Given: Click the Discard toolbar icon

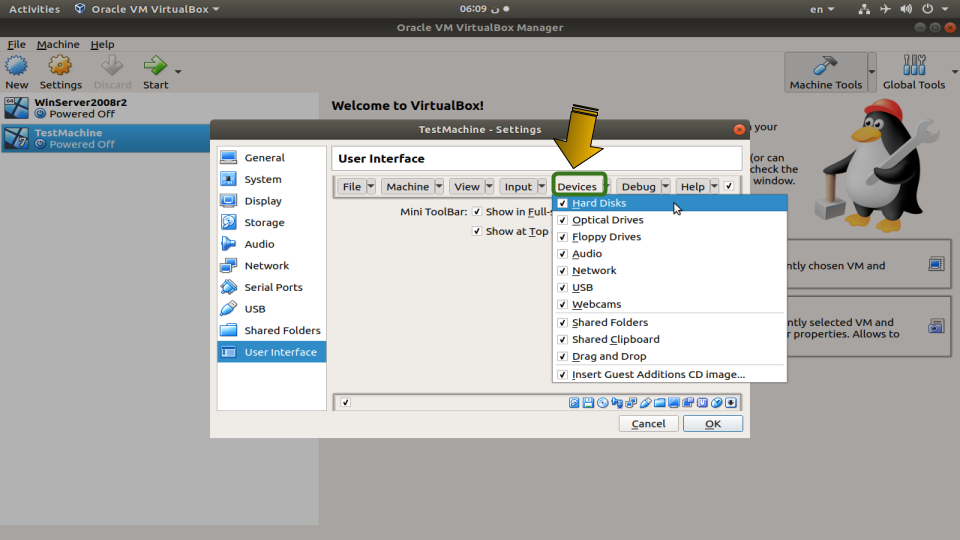Looking at the screenshot, I should click(112, 66).
